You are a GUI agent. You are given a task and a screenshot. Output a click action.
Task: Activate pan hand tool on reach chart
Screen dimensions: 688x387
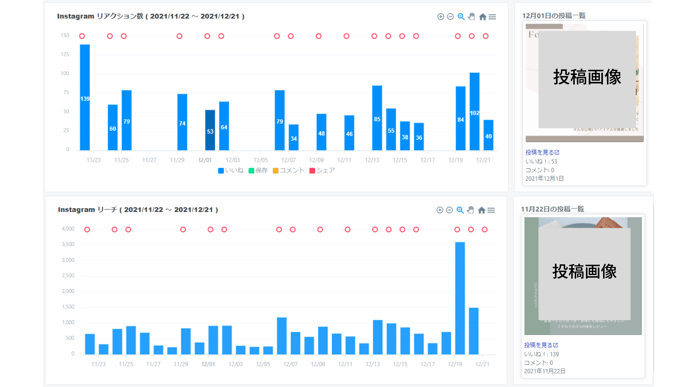471,210
